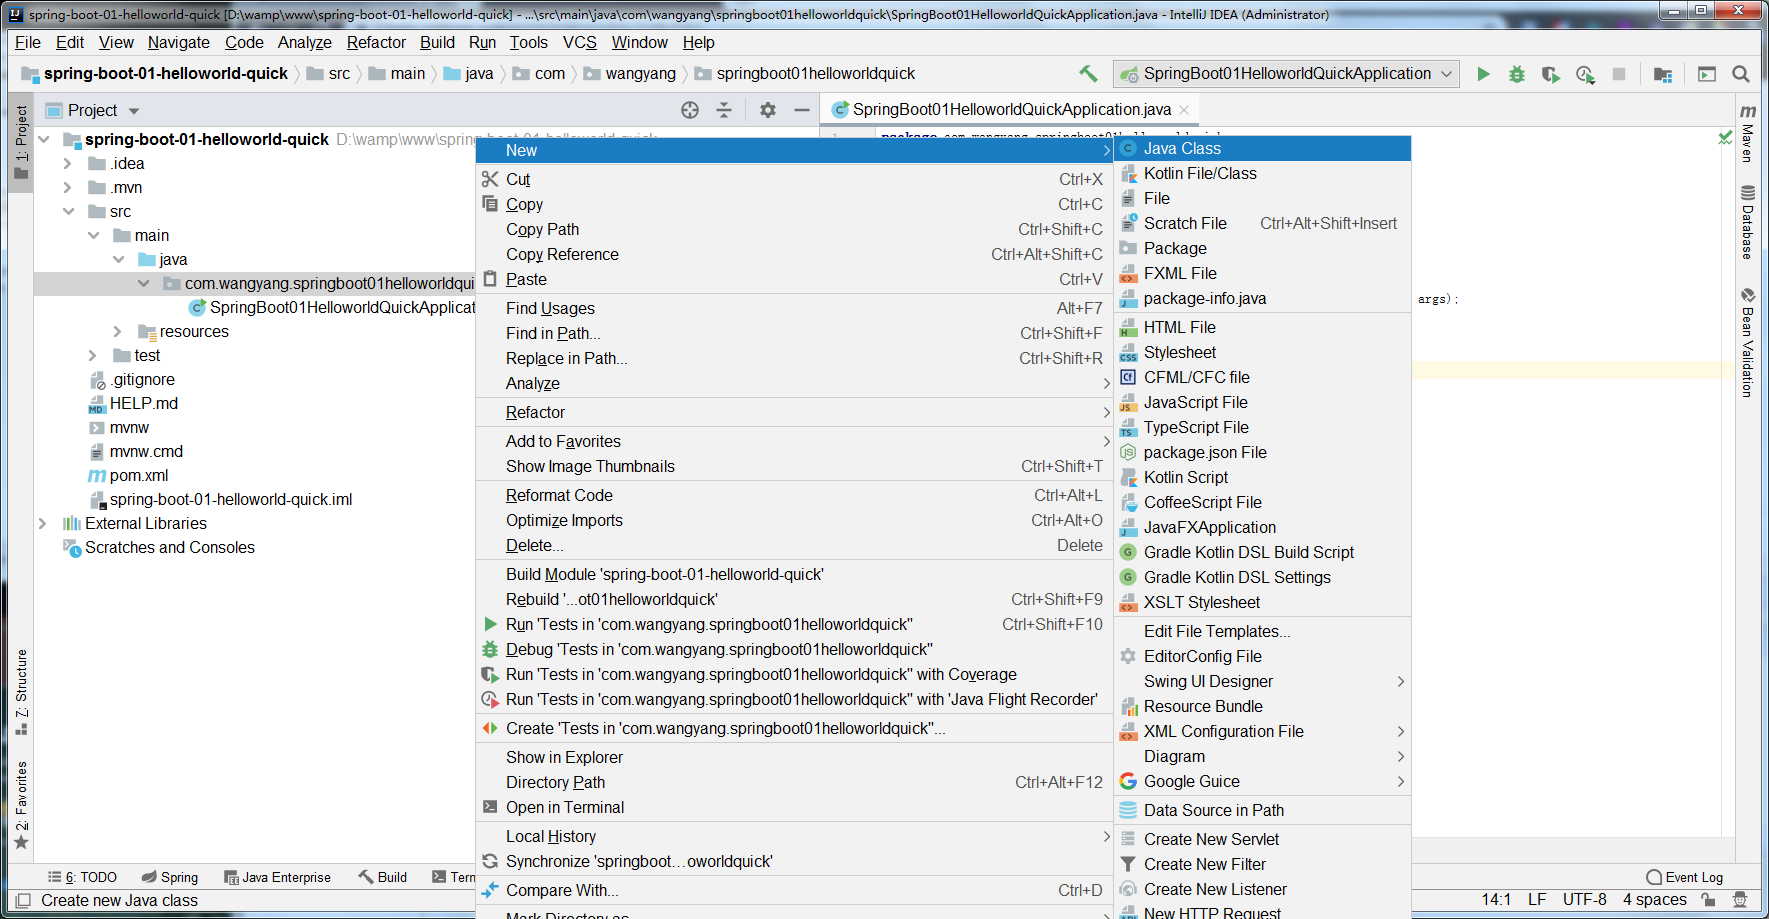Select Show in Explorer in context menu
Image resolution: width=1769 pixels, height=919 pixels.
pyautogui.click(x=794, y=757)
